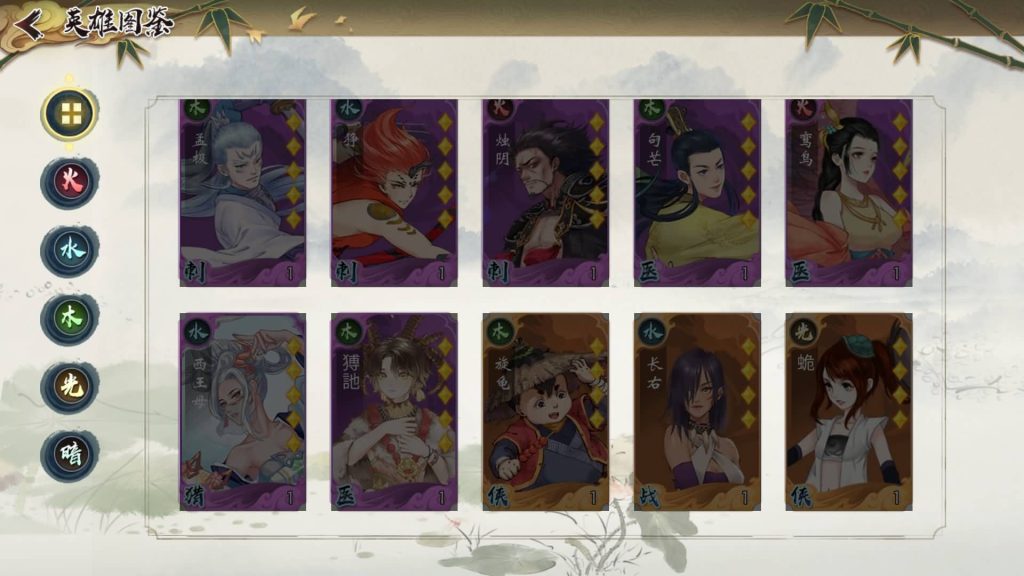Filter heroes by 水 water element
This screenshot has width=1024, height=576.
(70, 250)
